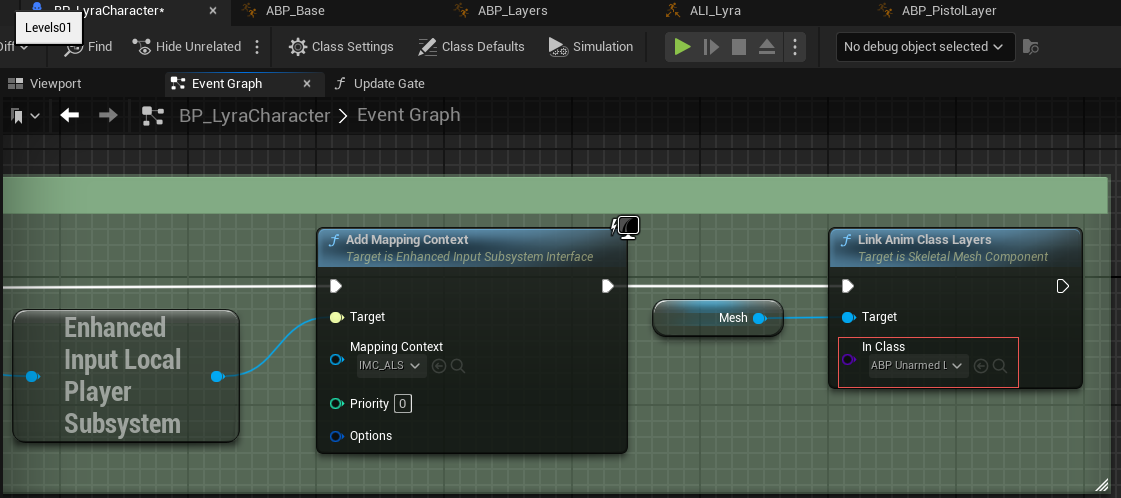Image resolution: width=1121 pixels, height=498 pixels.
Task: Open Class Defaults
Action: (471, 46)
